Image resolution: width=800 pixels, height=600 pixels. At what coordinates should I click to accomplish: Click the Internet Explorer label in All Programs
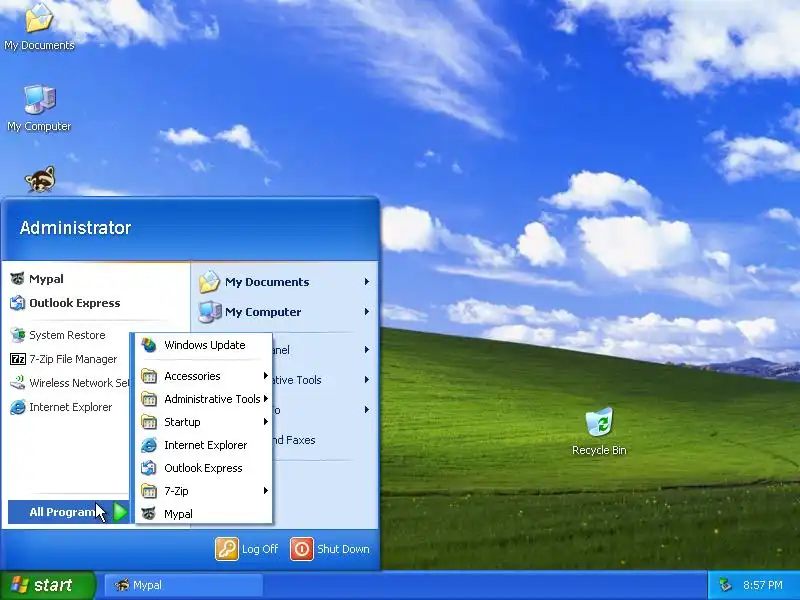click(206, 445)
